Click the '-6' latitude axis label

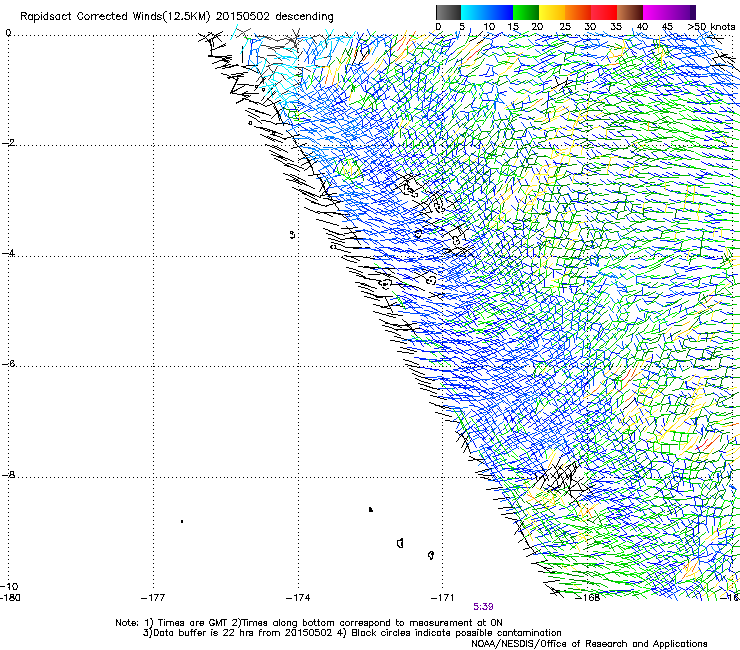click(8, 363)
